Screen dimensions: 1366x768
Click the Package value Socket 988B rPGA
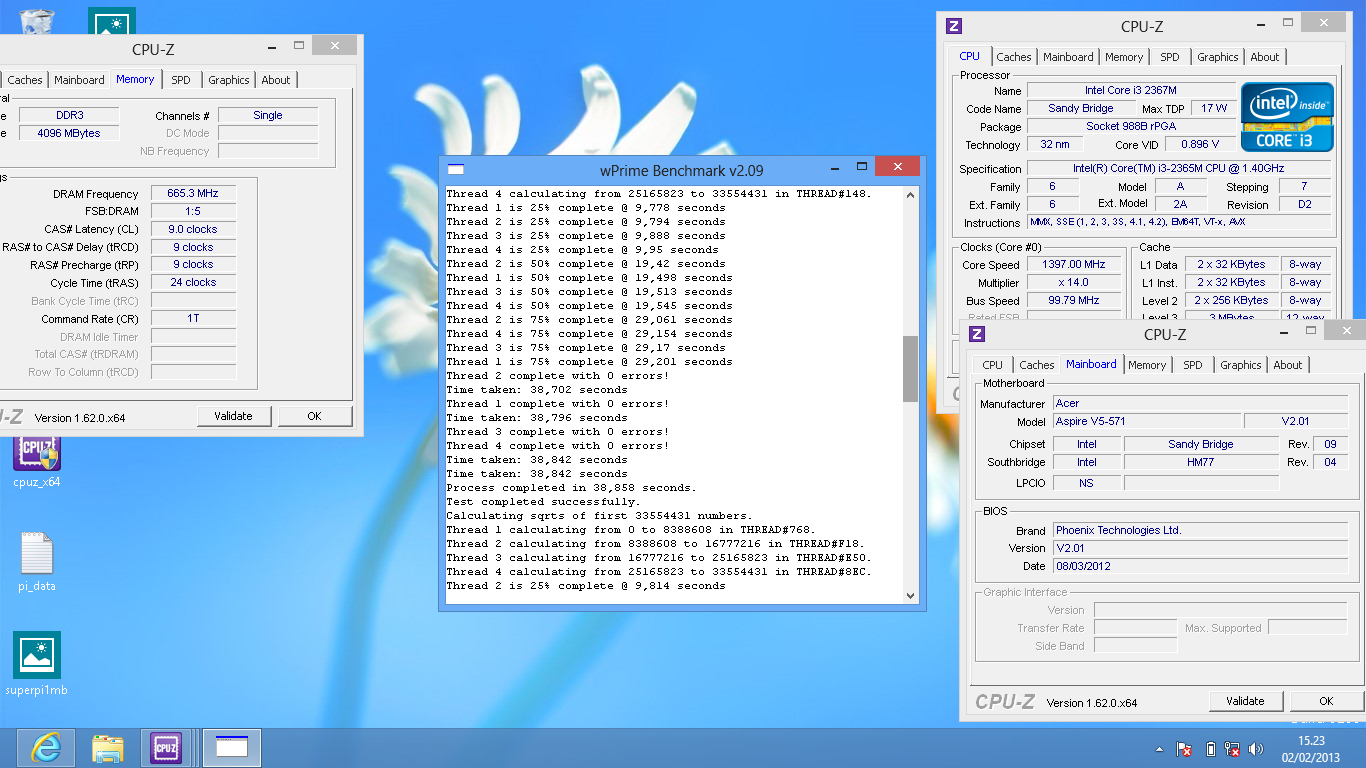1131,126
